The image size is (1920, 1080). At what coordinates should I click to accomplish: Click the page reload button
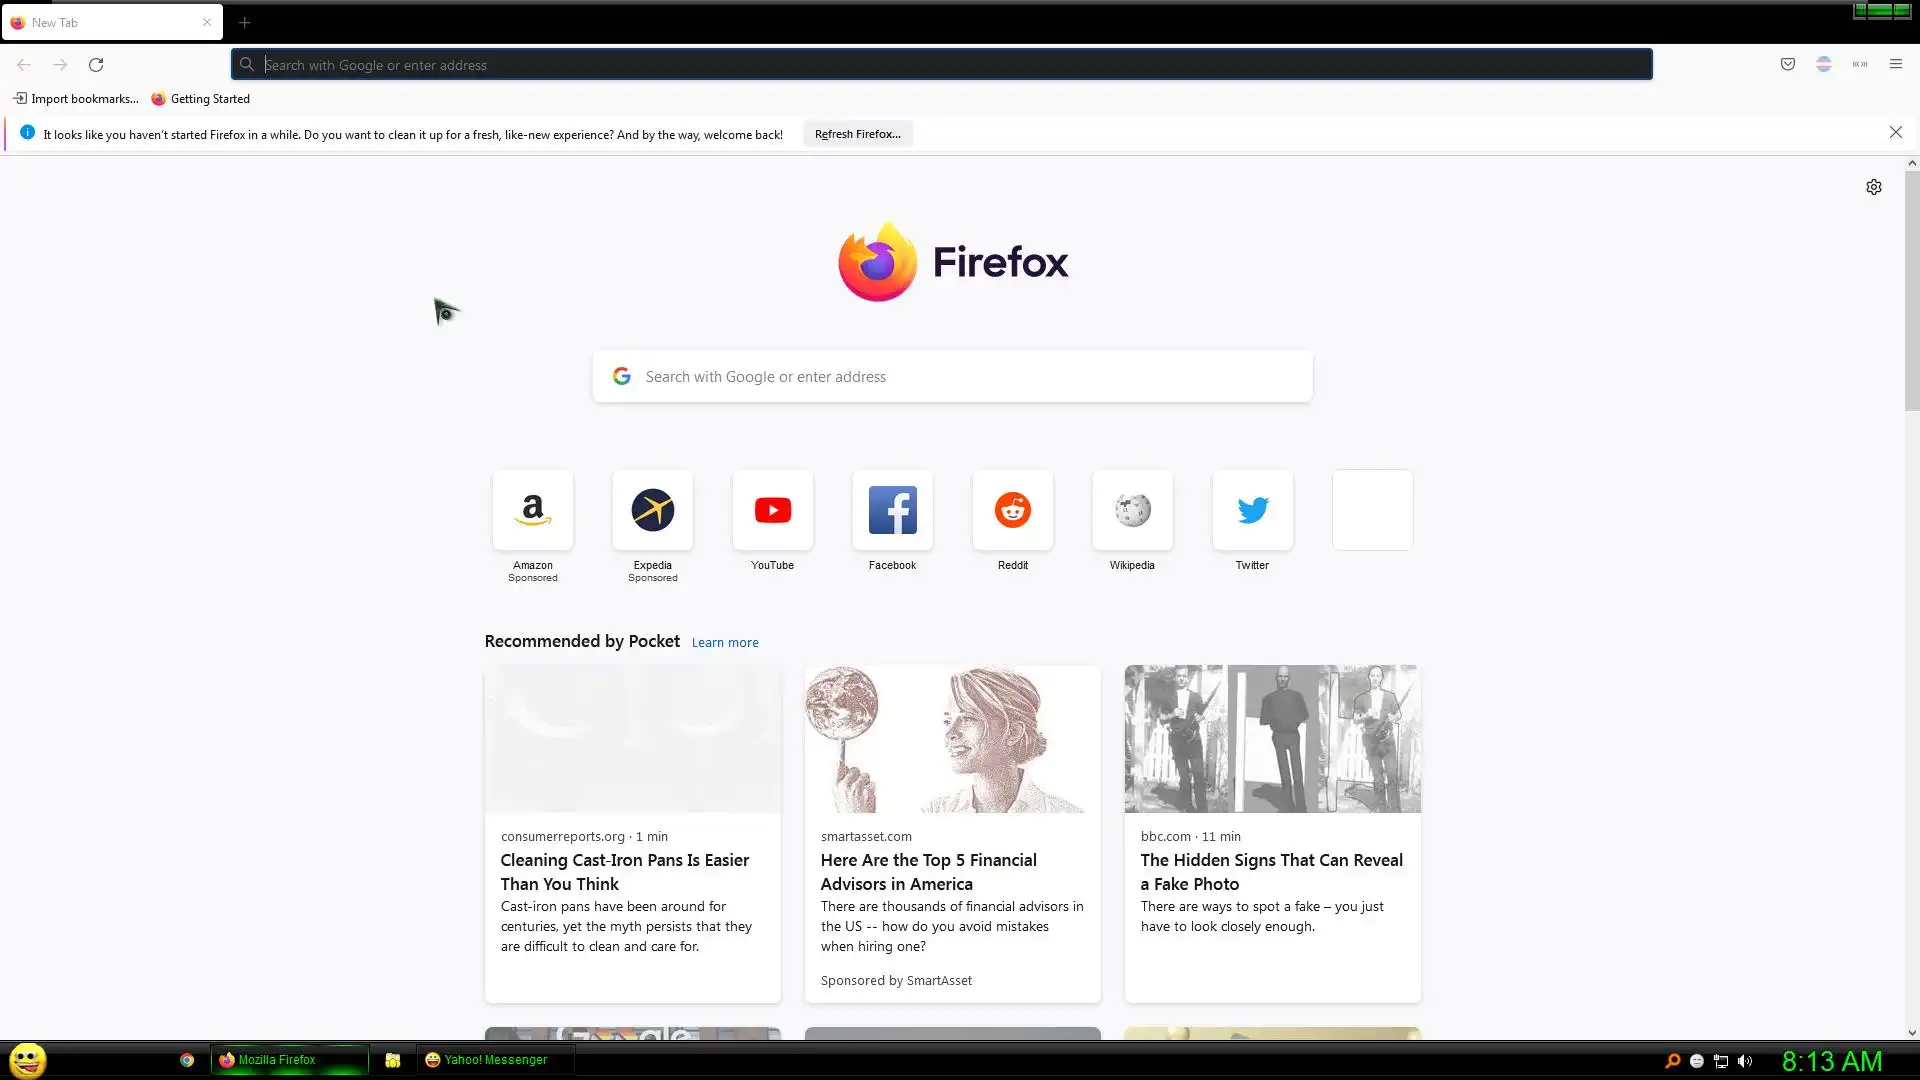pyautogui.click(x=96, y=65)
